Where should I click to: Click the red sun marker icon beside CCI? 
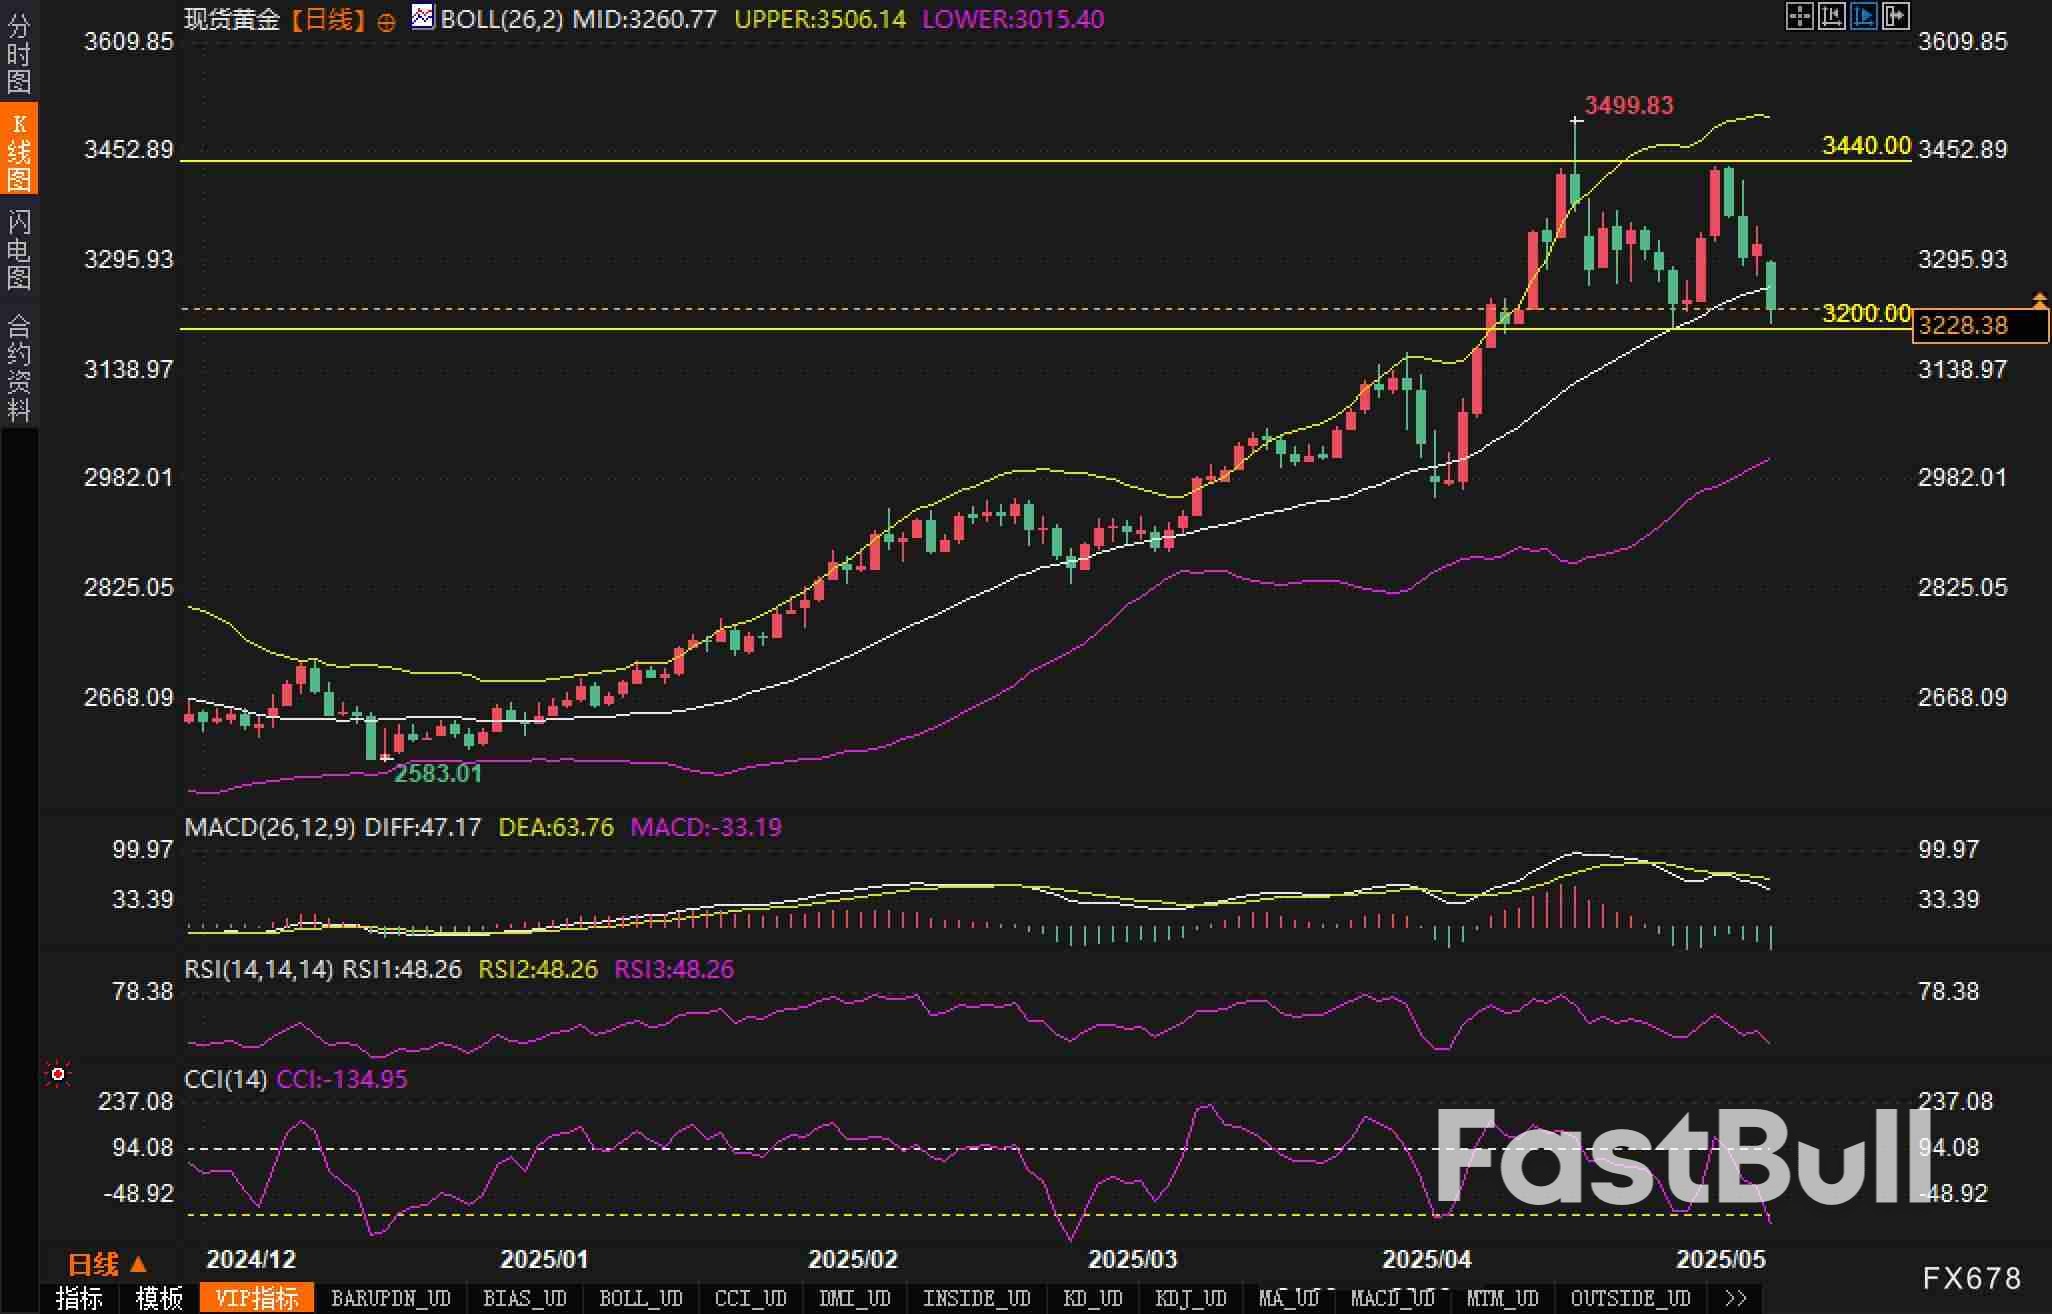58,1074
